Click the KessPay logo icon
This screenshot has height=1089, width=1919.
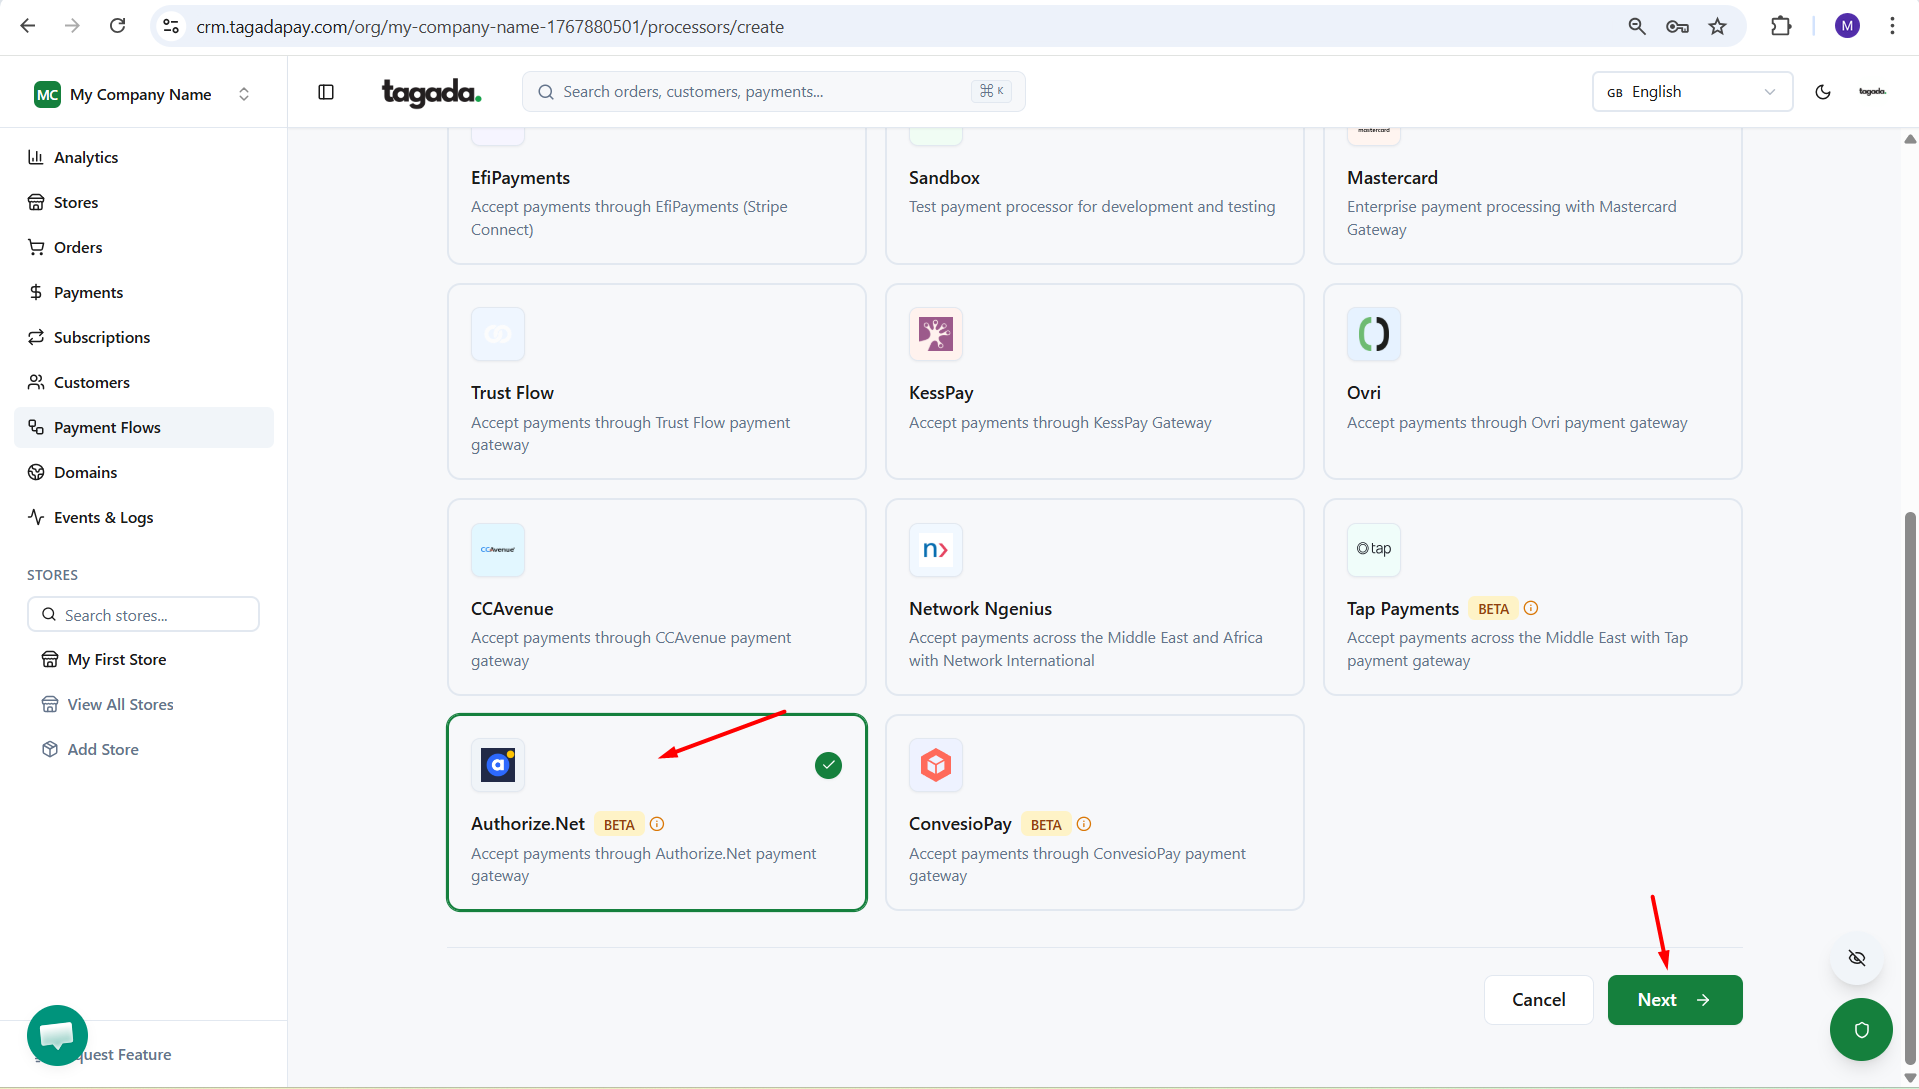[x=935, y=334]
